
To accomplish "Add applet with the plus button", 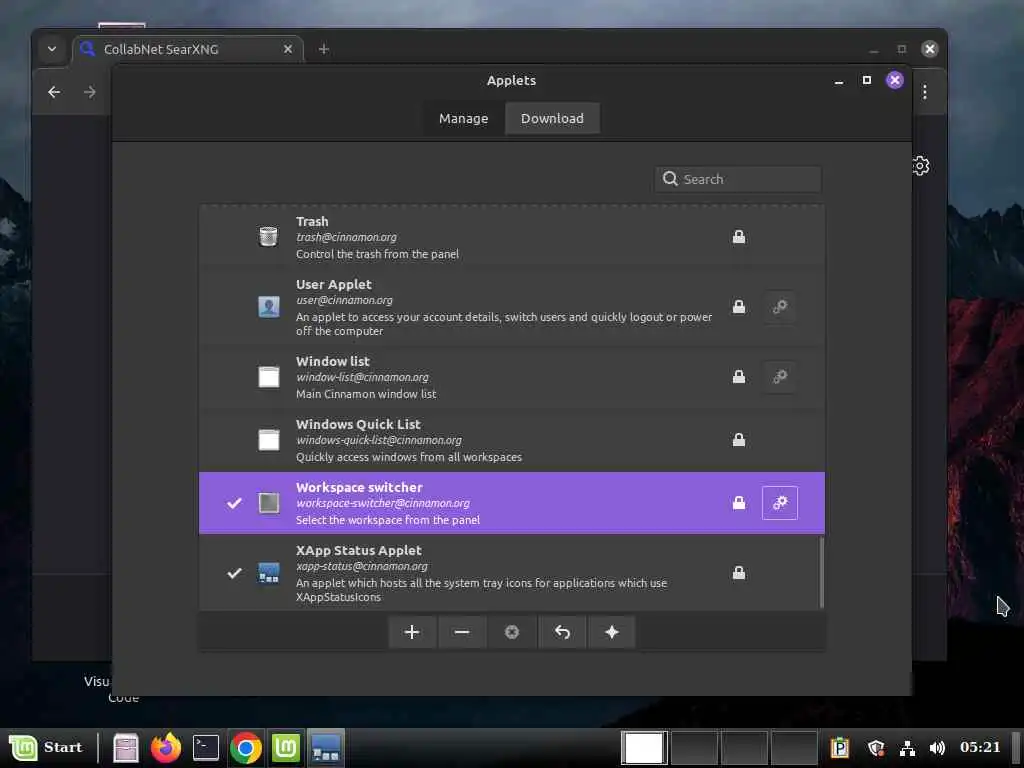I will click(x=412, y=632).
